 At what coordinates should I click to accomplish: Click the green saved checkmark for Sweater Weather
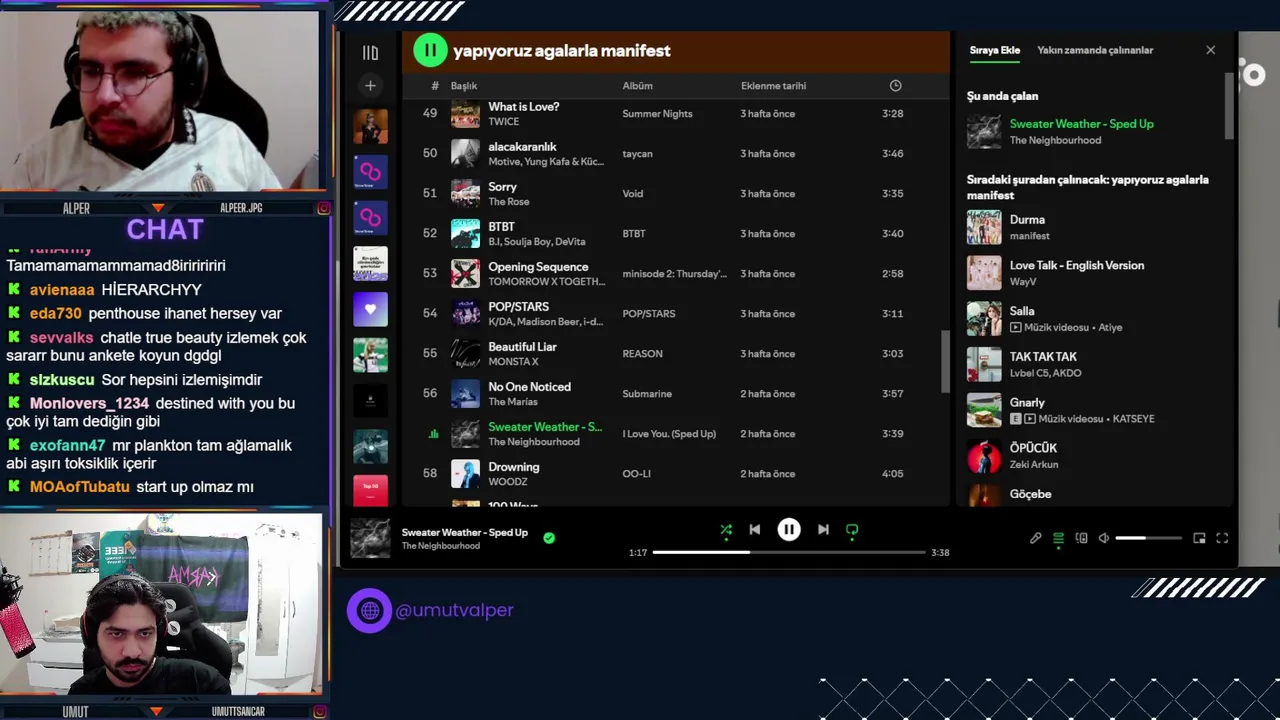click(549, 538)
